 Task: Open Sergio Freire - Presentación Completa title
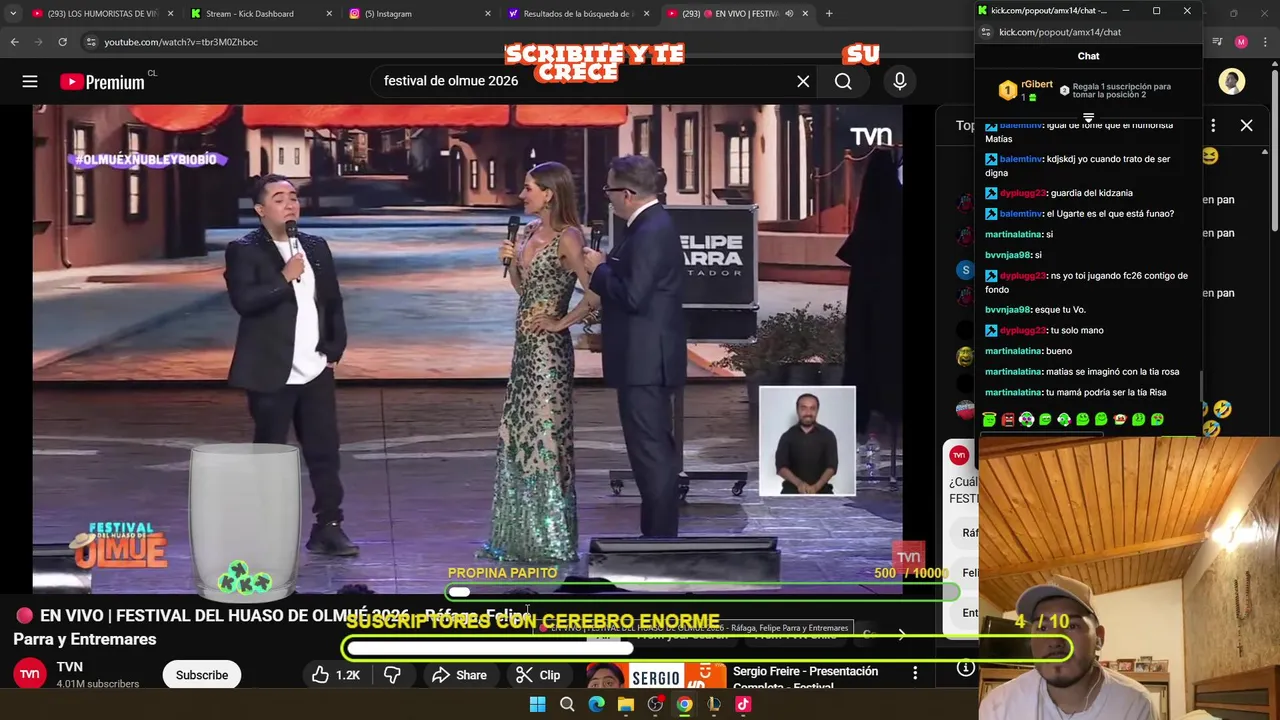[x=805, y=678]
